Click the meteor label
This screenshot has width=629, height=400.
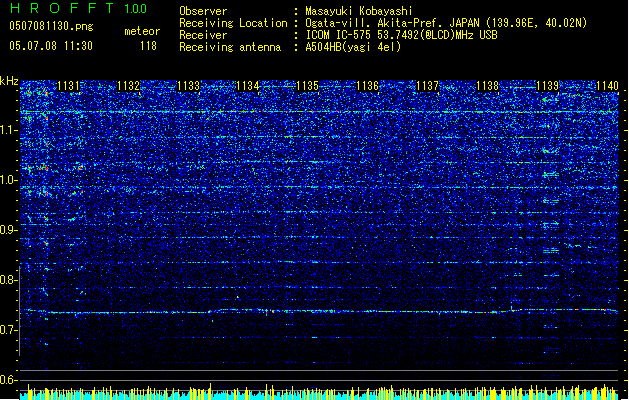142,31
